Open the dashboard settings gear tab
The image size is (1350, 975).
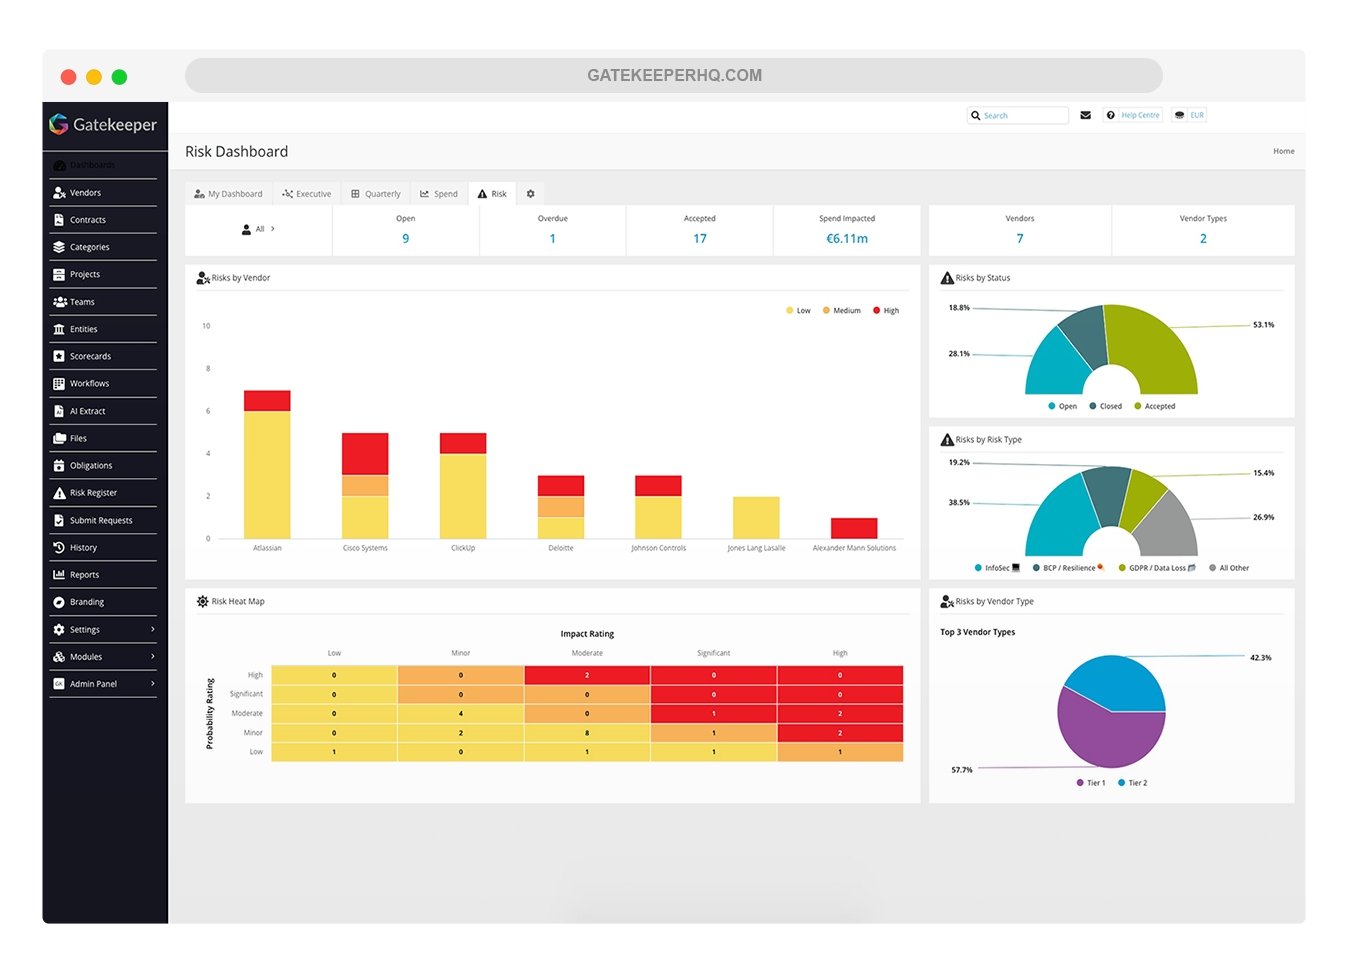(530, 194)
